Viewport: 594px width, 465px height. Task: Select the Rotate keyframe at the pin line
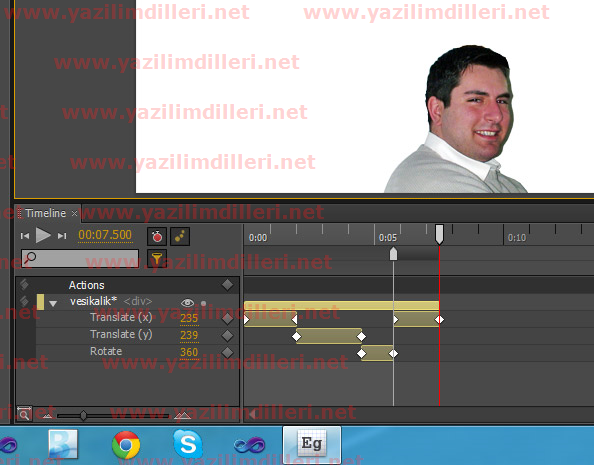(394, 354)
